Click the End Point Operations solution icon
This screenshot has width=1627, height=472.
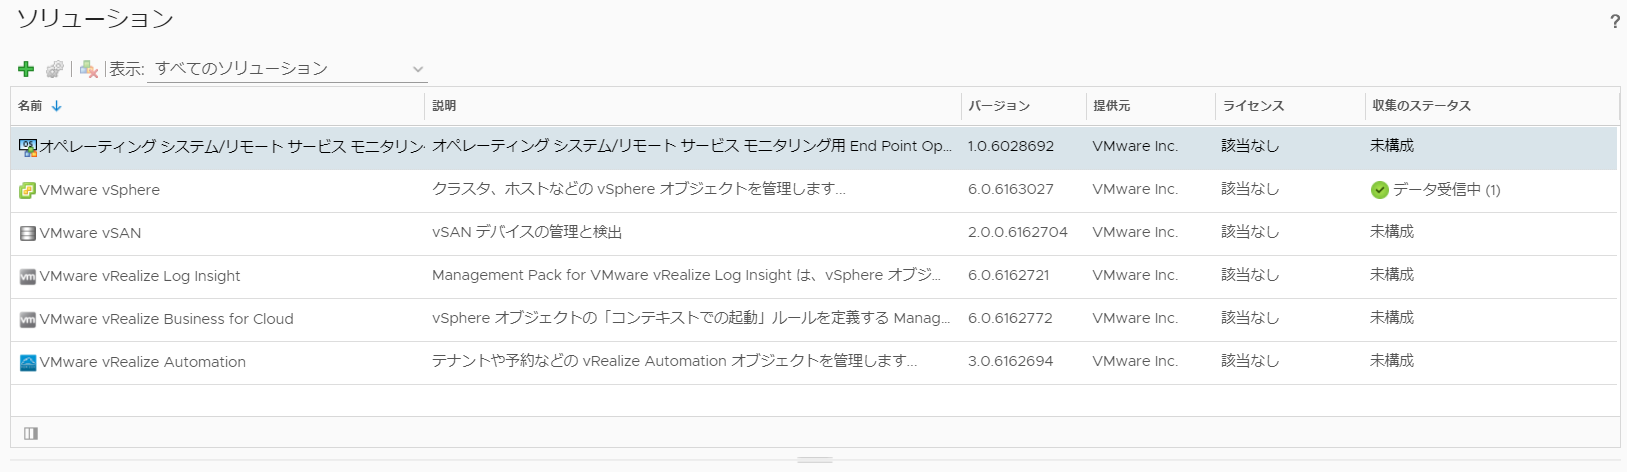coord(28,148)
